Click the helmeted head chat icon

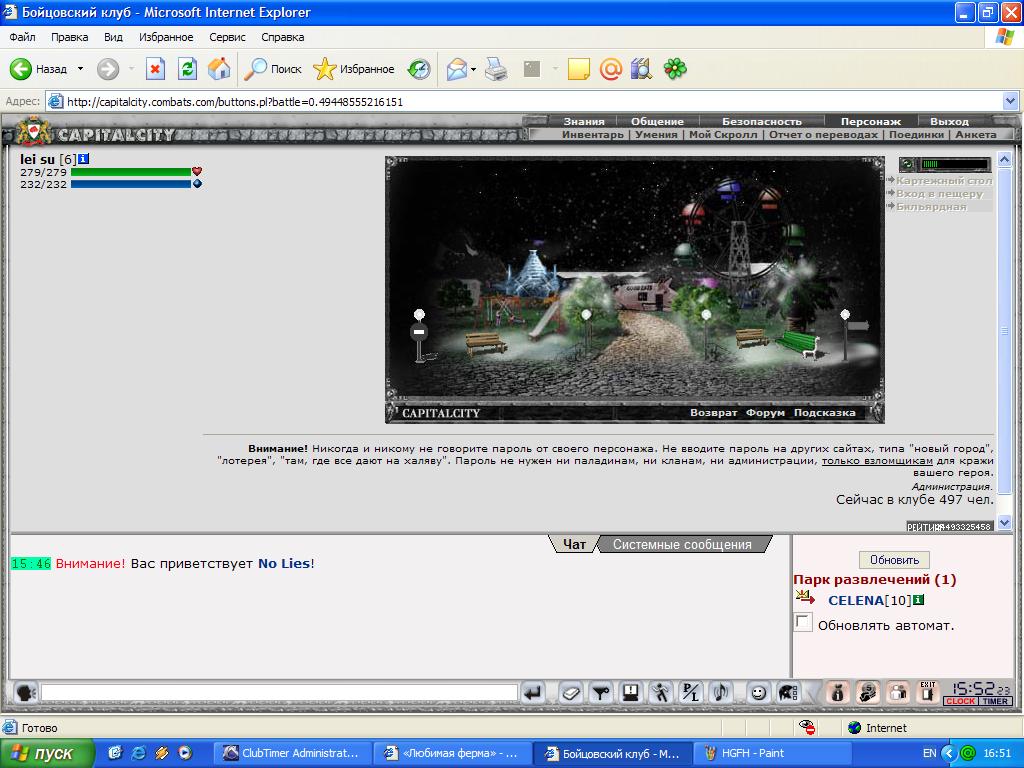point(788,692)
